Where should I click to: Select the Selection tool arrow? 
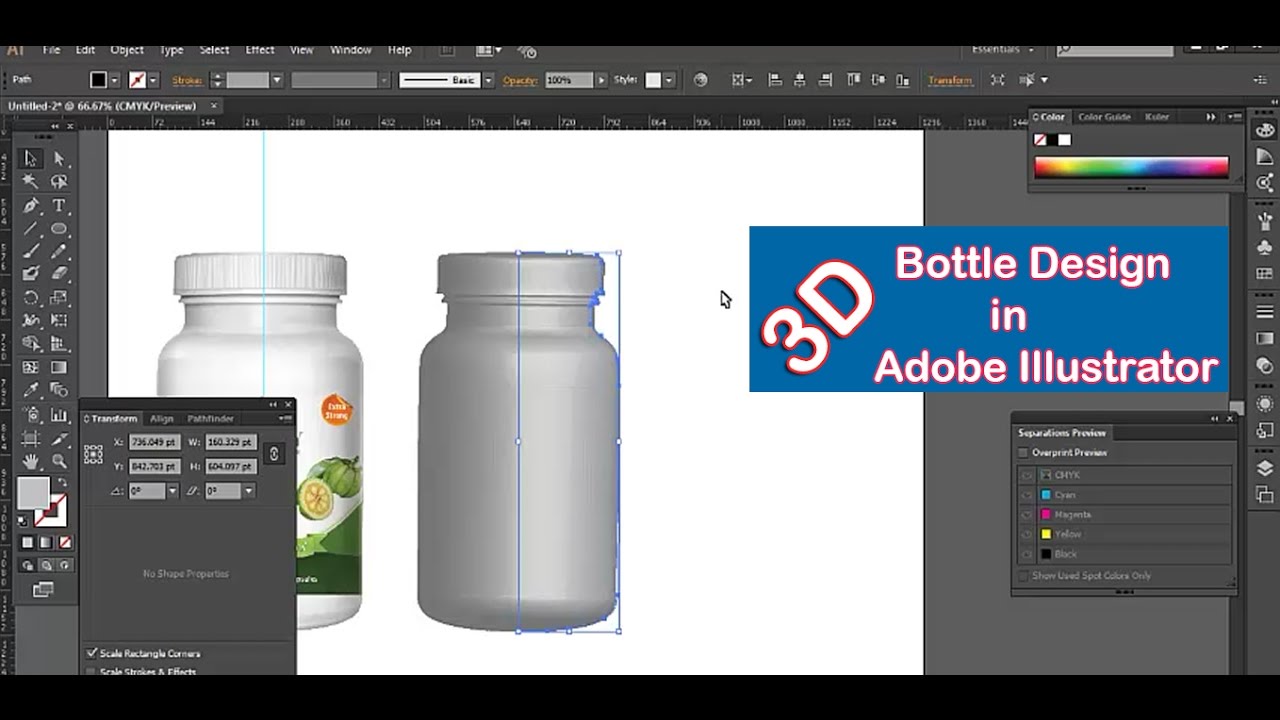click(31, 158)
